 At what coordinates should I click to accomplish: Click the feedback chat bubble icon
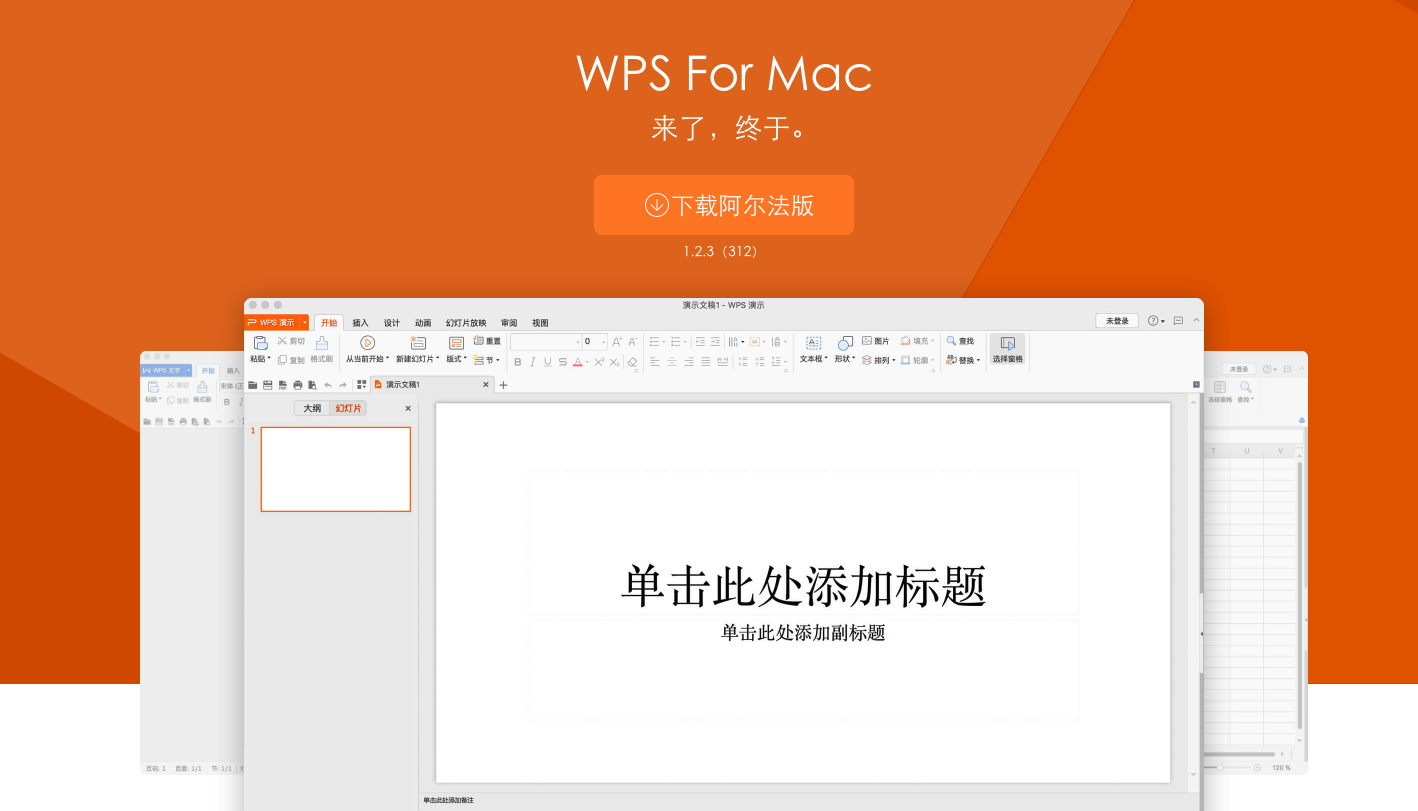(x=1178, y=321)
